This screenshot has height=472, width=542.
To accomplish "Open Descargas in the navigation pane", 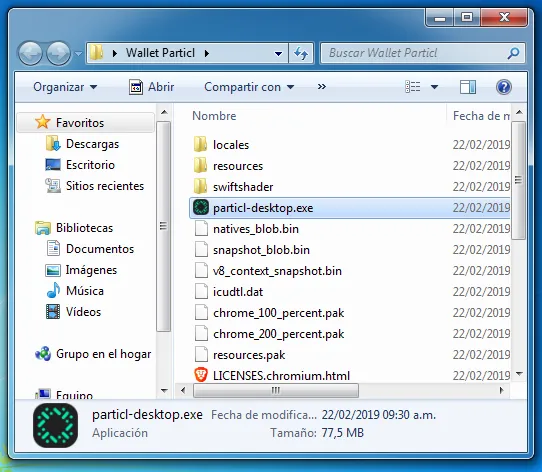I will pyautogui.click(x=92, y=144).
